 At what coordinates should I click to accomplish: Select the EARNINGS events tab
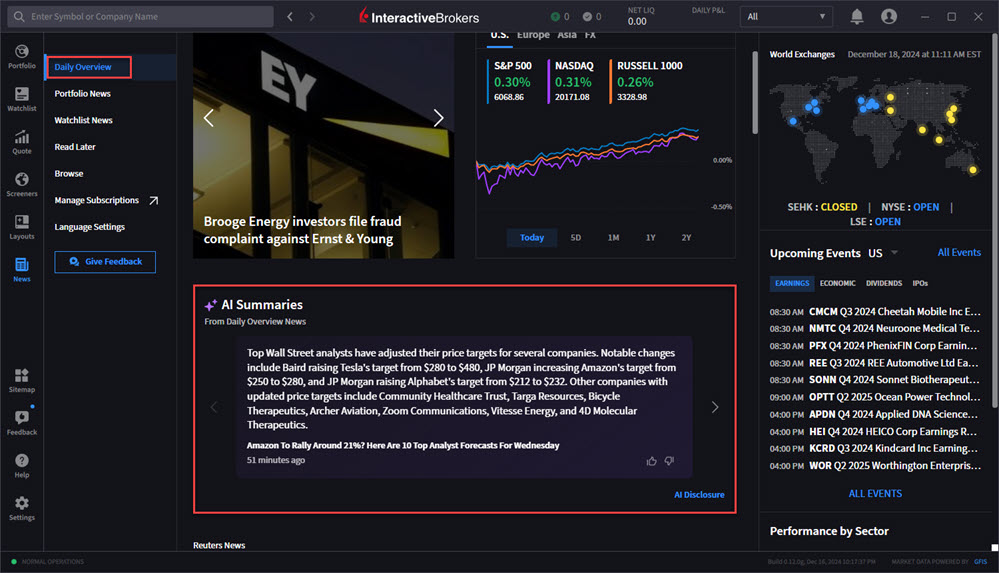tap(792, 284)
